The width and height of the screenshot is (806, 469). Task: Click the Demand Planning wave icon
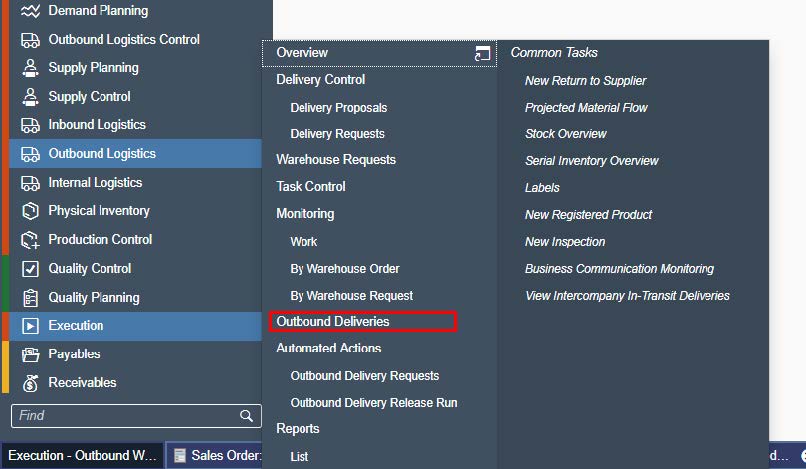point(30,11)
